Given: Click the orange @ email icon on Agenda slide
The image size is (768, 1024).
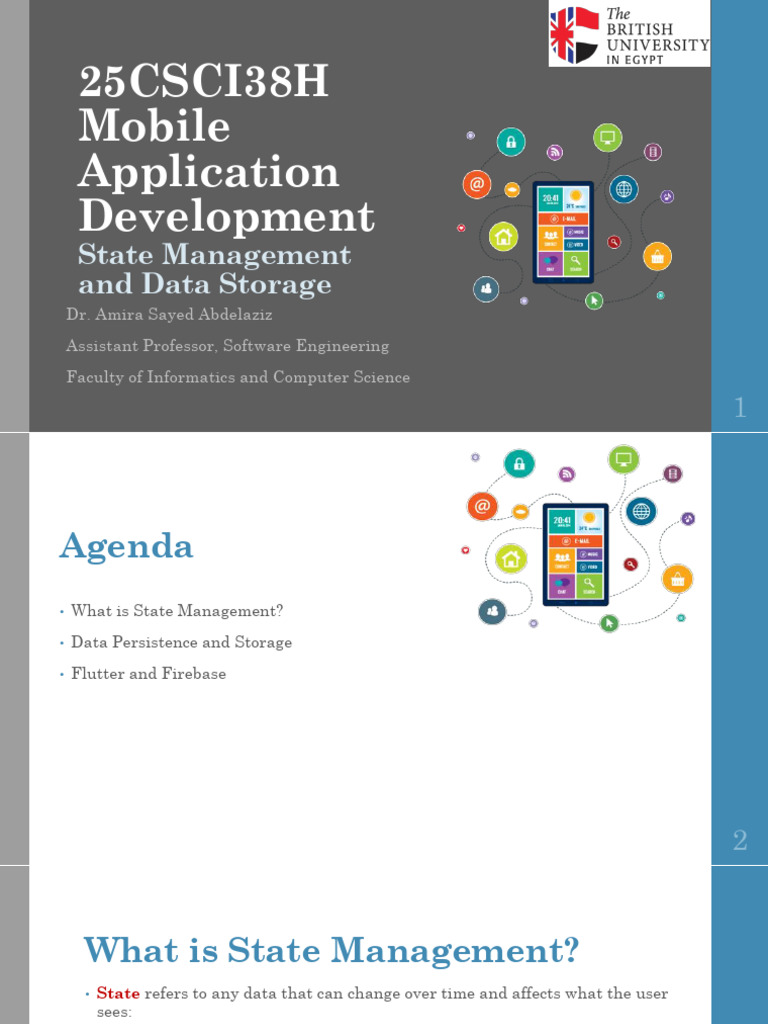Looking at the screenshot, I should pyautogui.click(x=483, y=506).
